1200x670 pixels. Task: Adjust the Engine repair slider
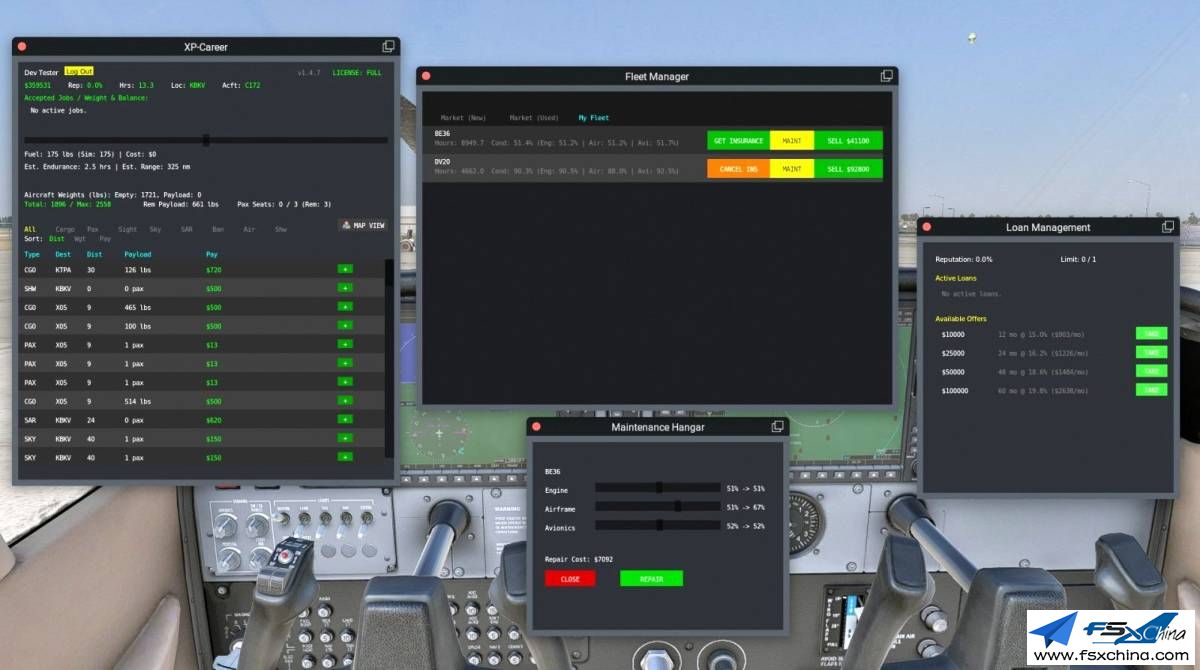coord(658,488)
